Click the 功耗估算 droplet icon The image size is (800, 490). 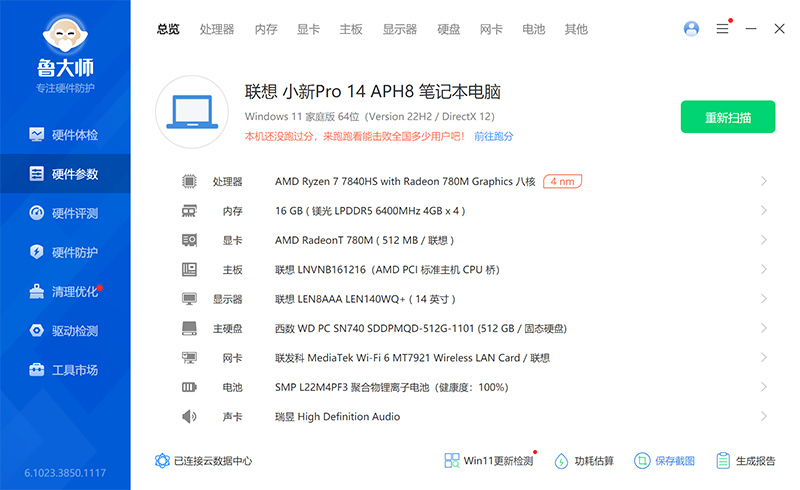[x=561, y=461]
